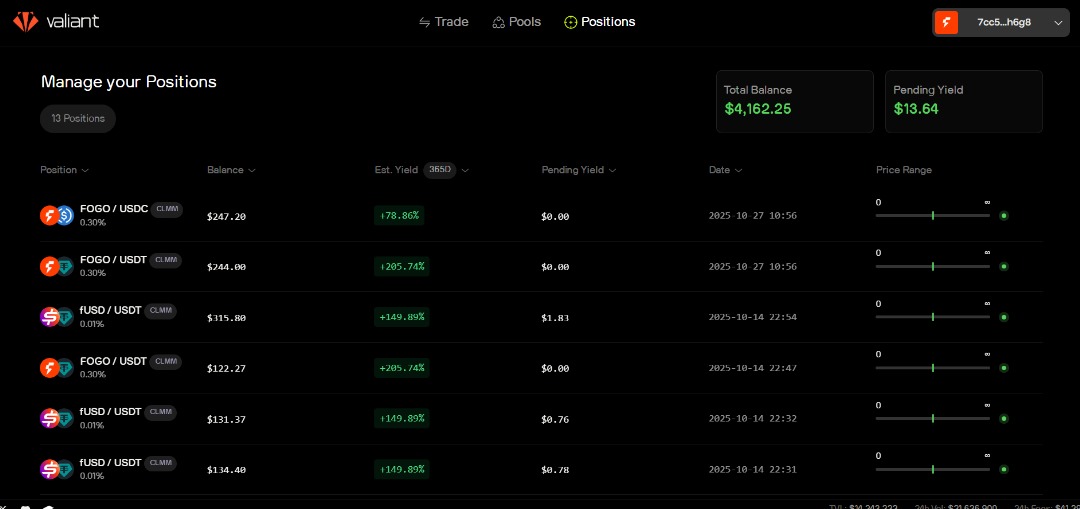Viewport: 1080px width, 509px height.
Task: Click token pair icon in the $131.37 row
Action: [56, 418]
